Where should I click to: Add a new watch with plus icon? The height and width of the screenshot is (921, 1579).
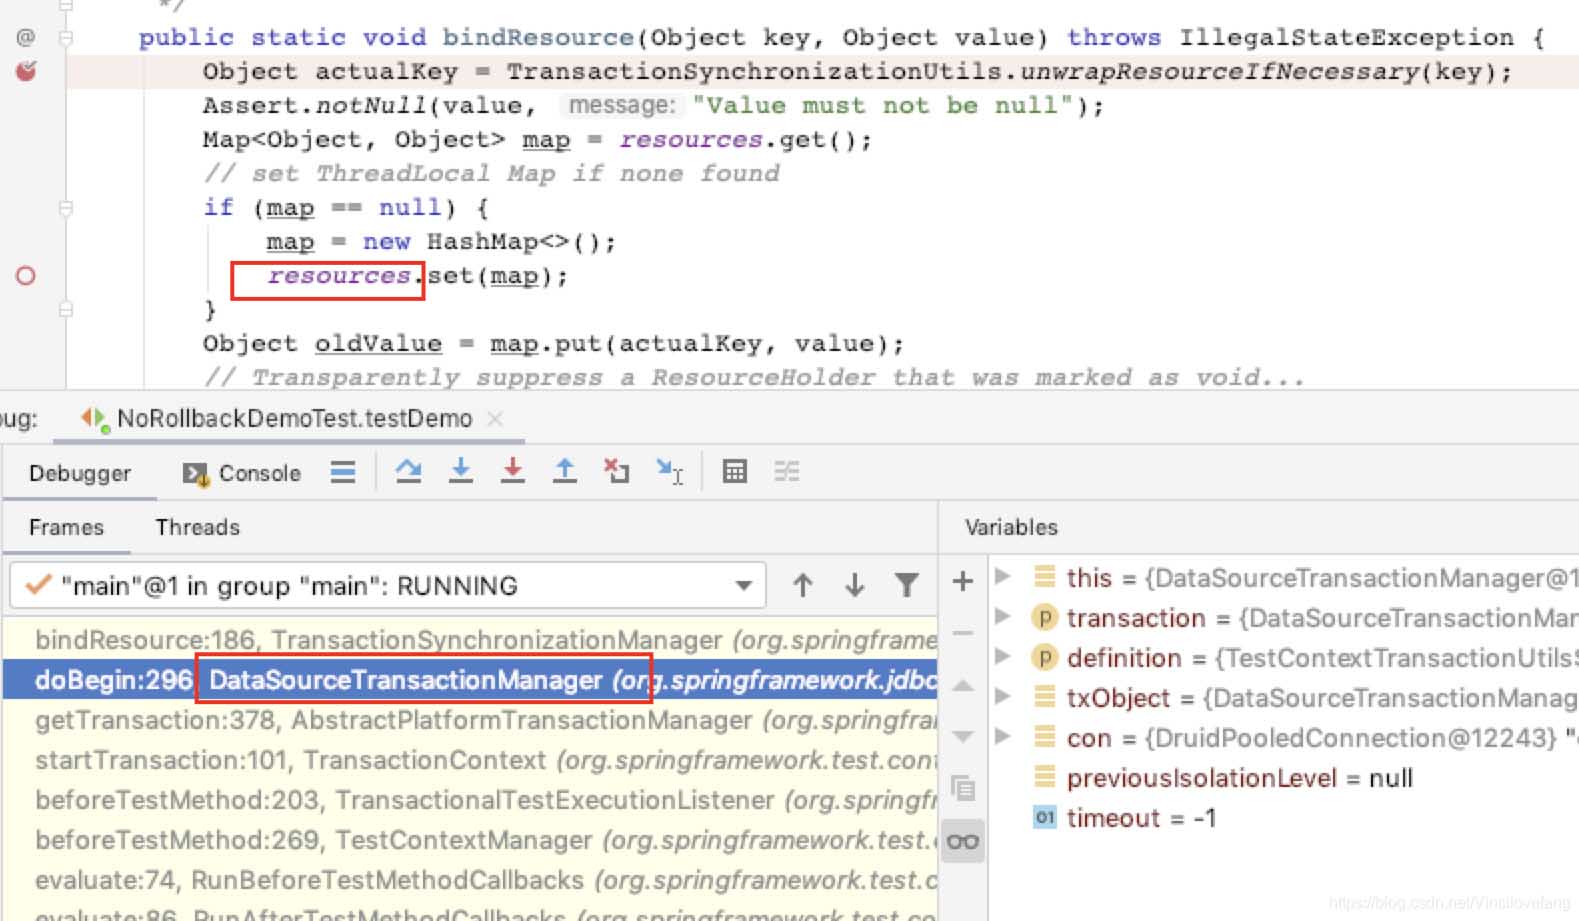[x=963, y=581]
